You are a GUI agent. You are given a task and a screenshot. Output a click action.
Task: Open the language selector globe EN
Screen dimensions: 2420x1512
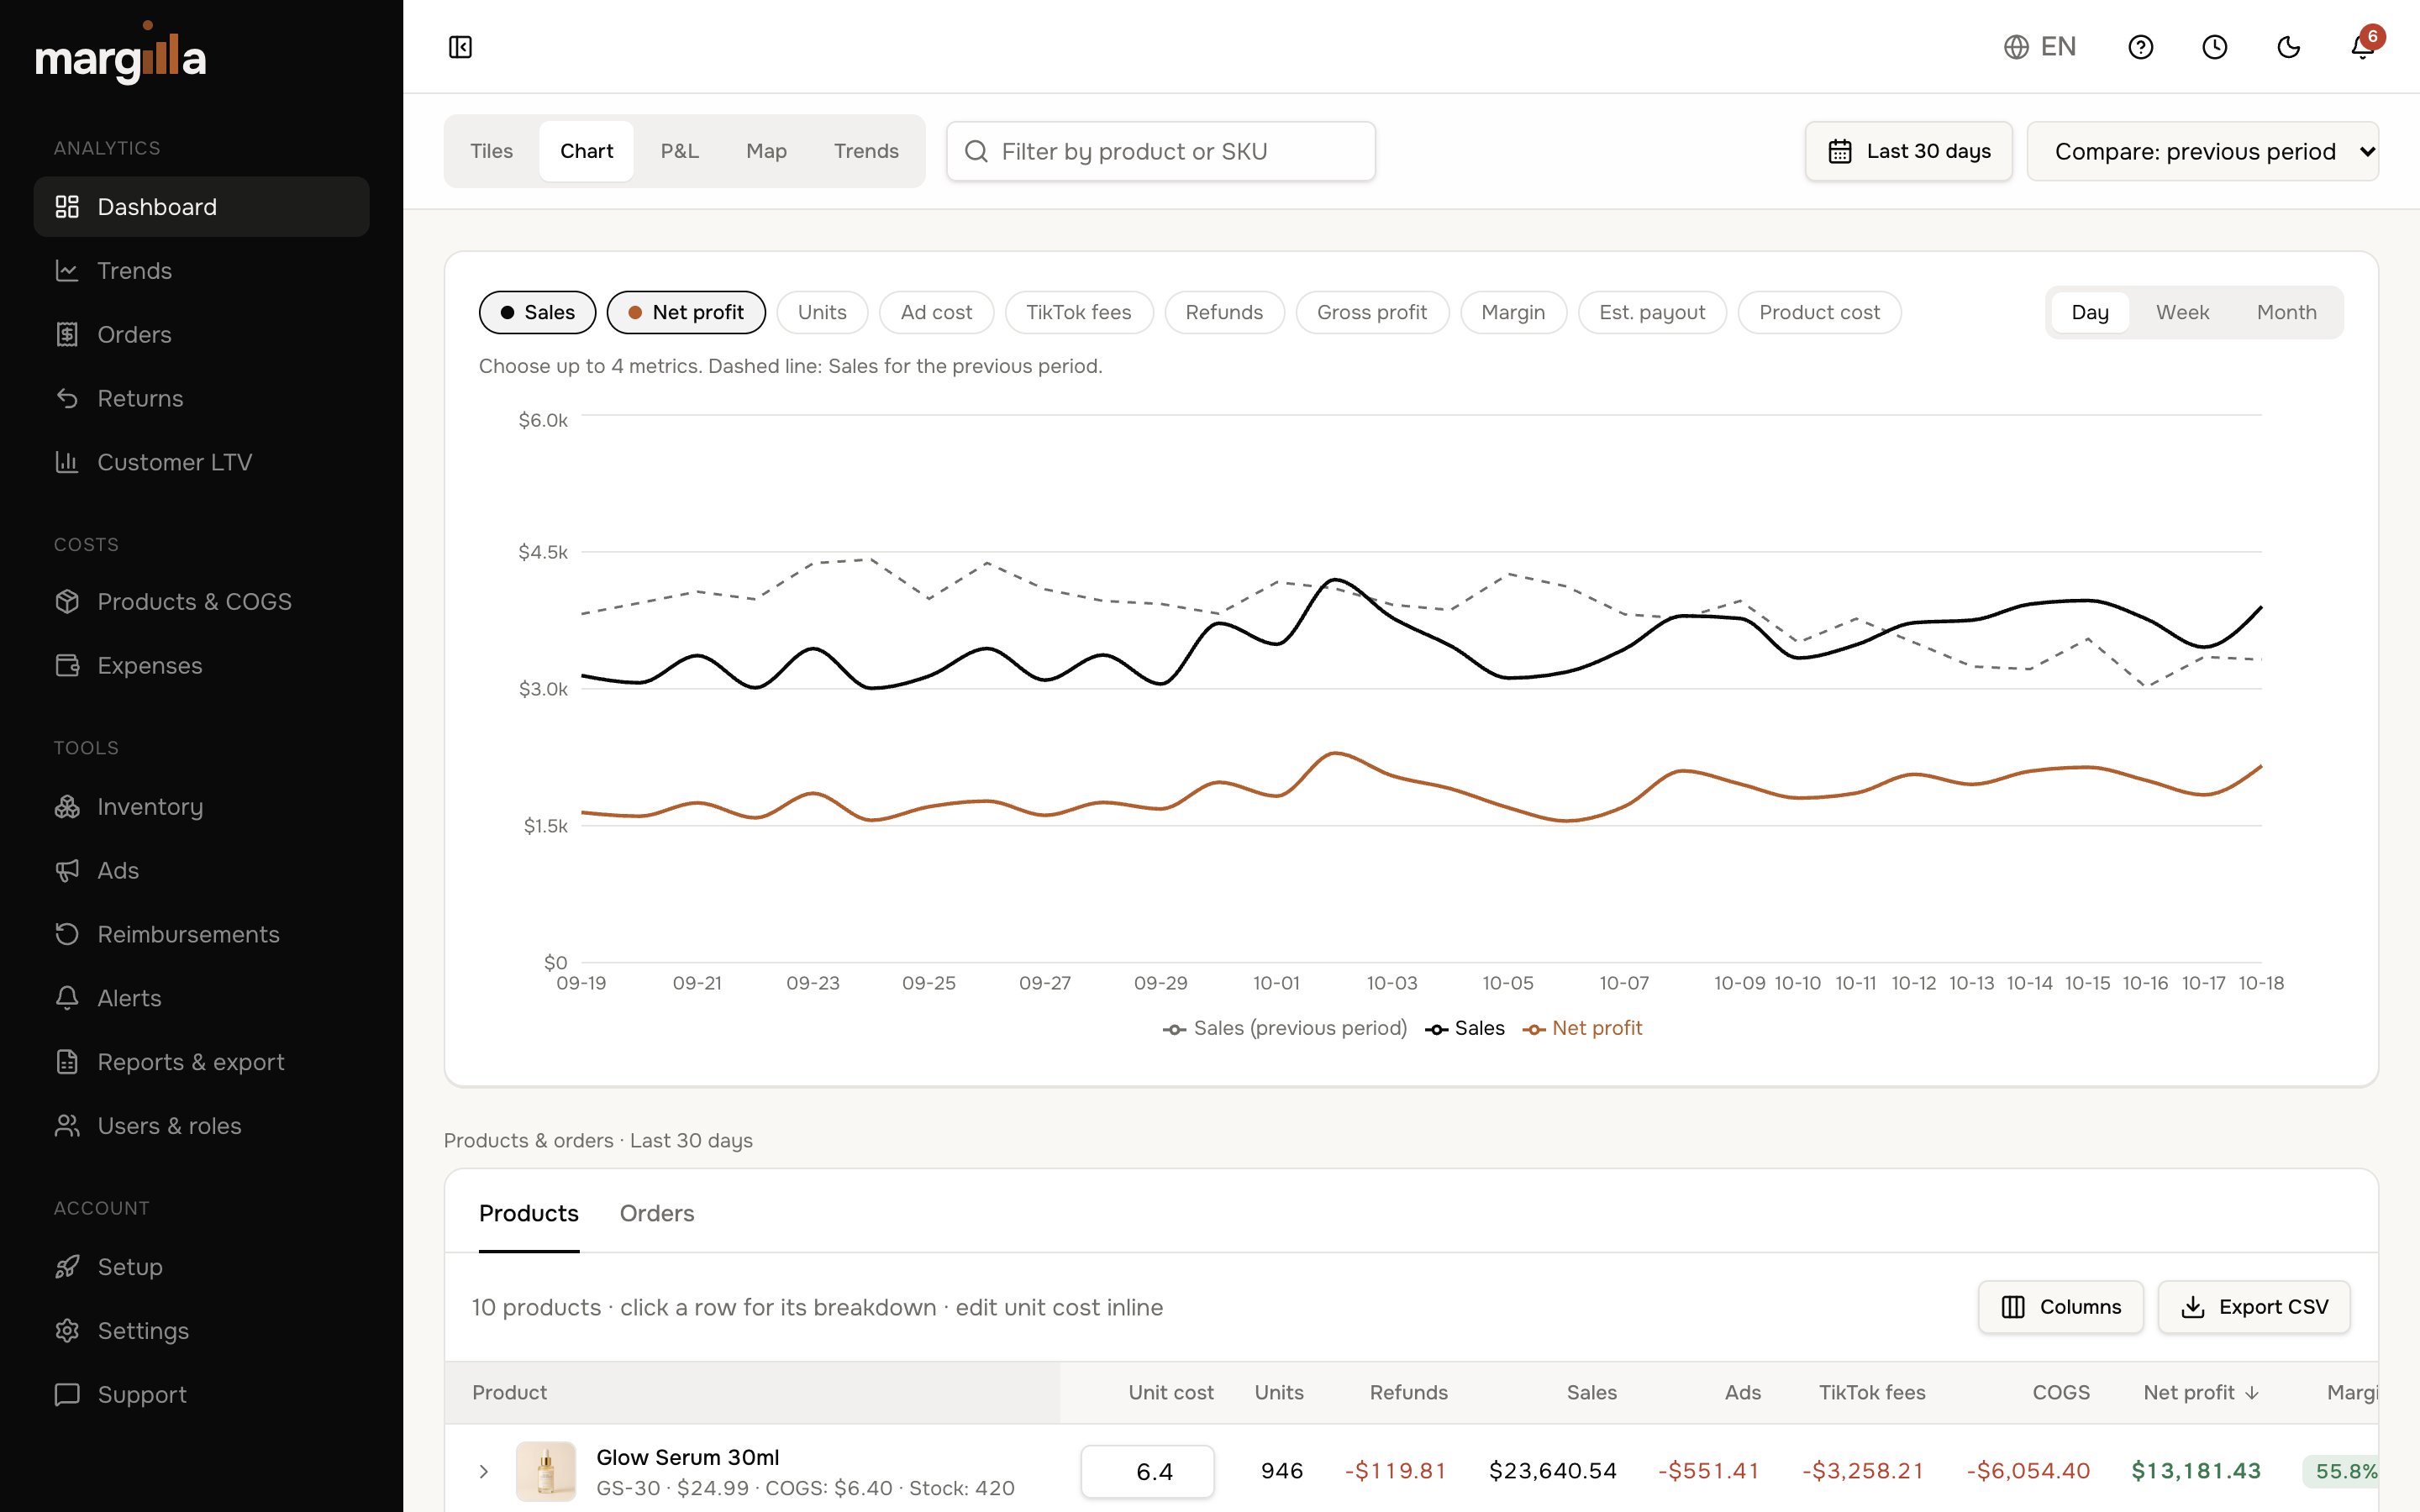(x=2040, y=47)
